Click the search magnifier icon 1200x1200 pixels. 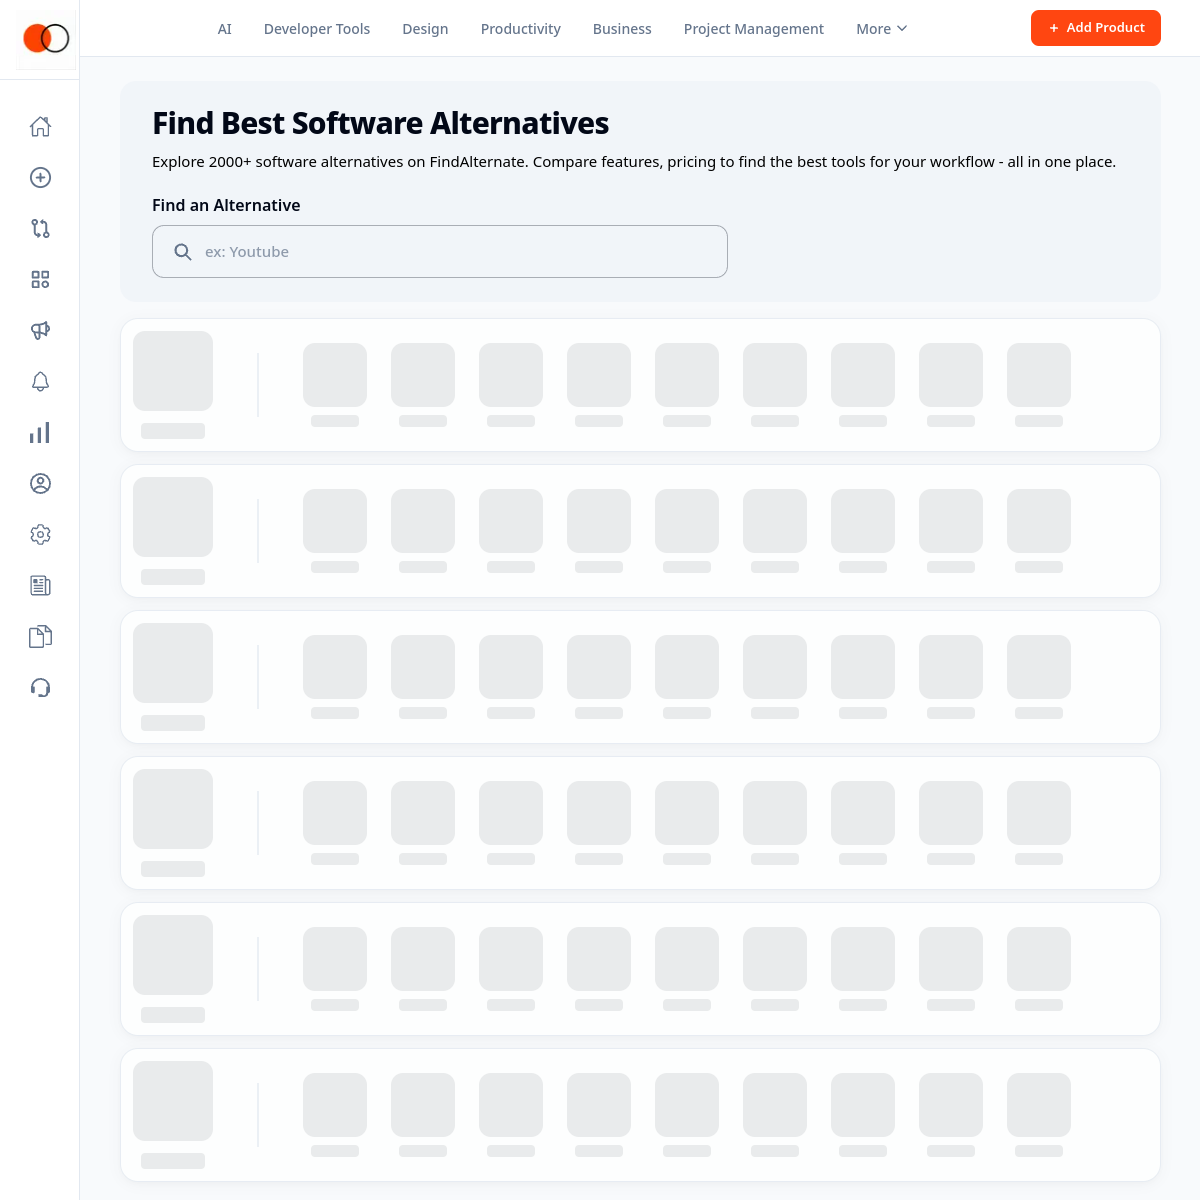coord(183,252)
